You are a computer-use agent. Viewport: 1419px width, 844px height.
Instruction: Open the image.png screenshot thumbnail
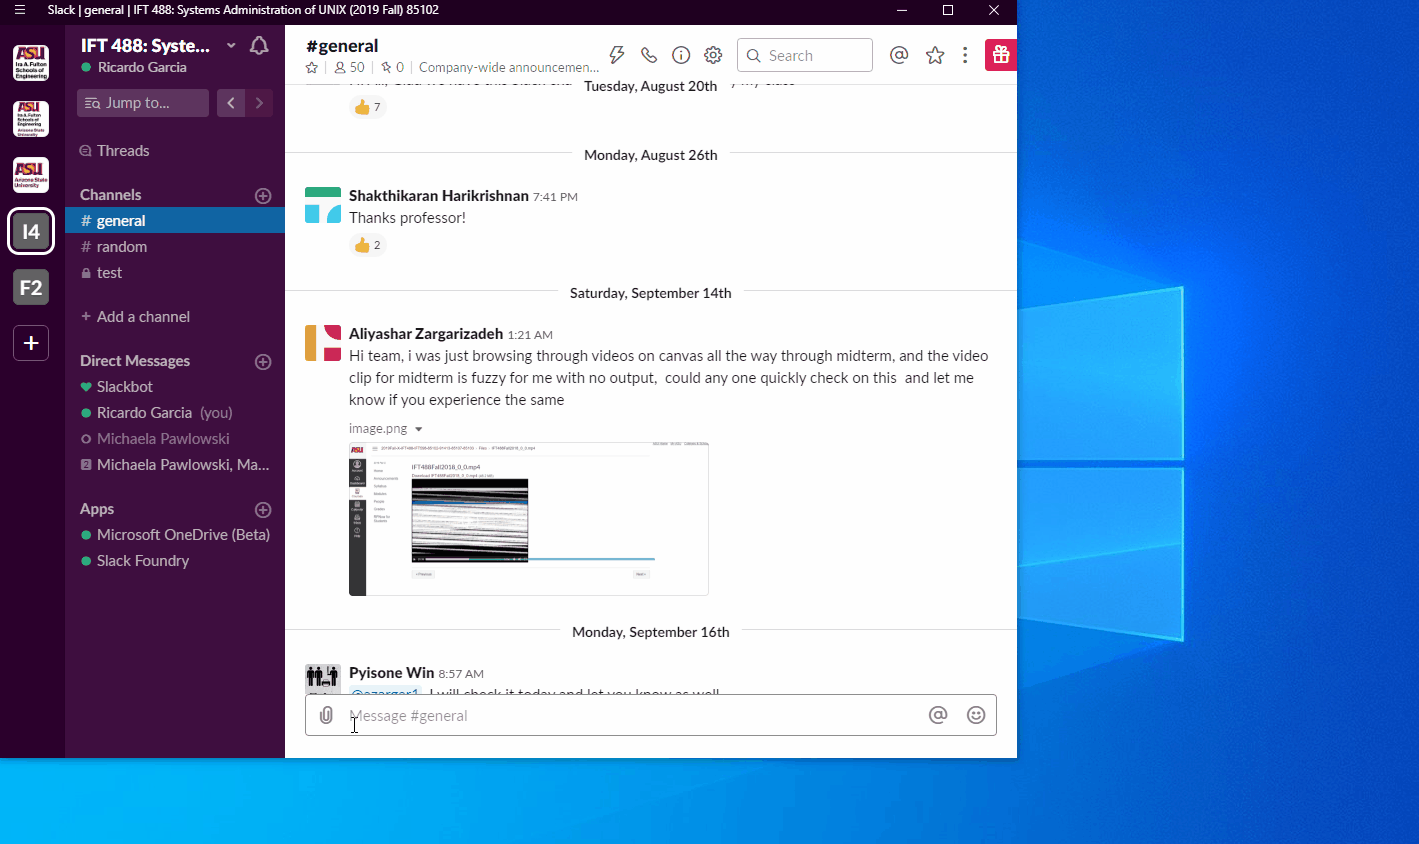[x=528, y=519]
